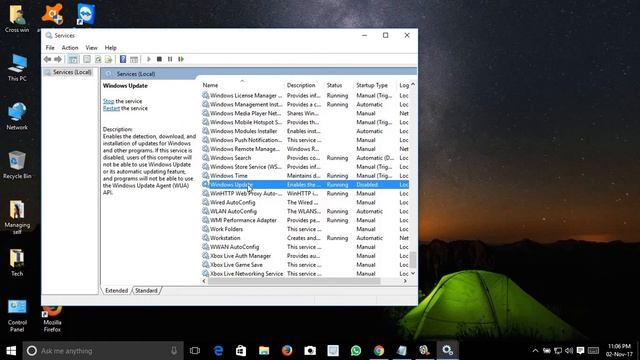The width and height of the screenshot is (640, 360).
Task: Select the Windows Media Player Network row
Action: click(x=305, y=113)
